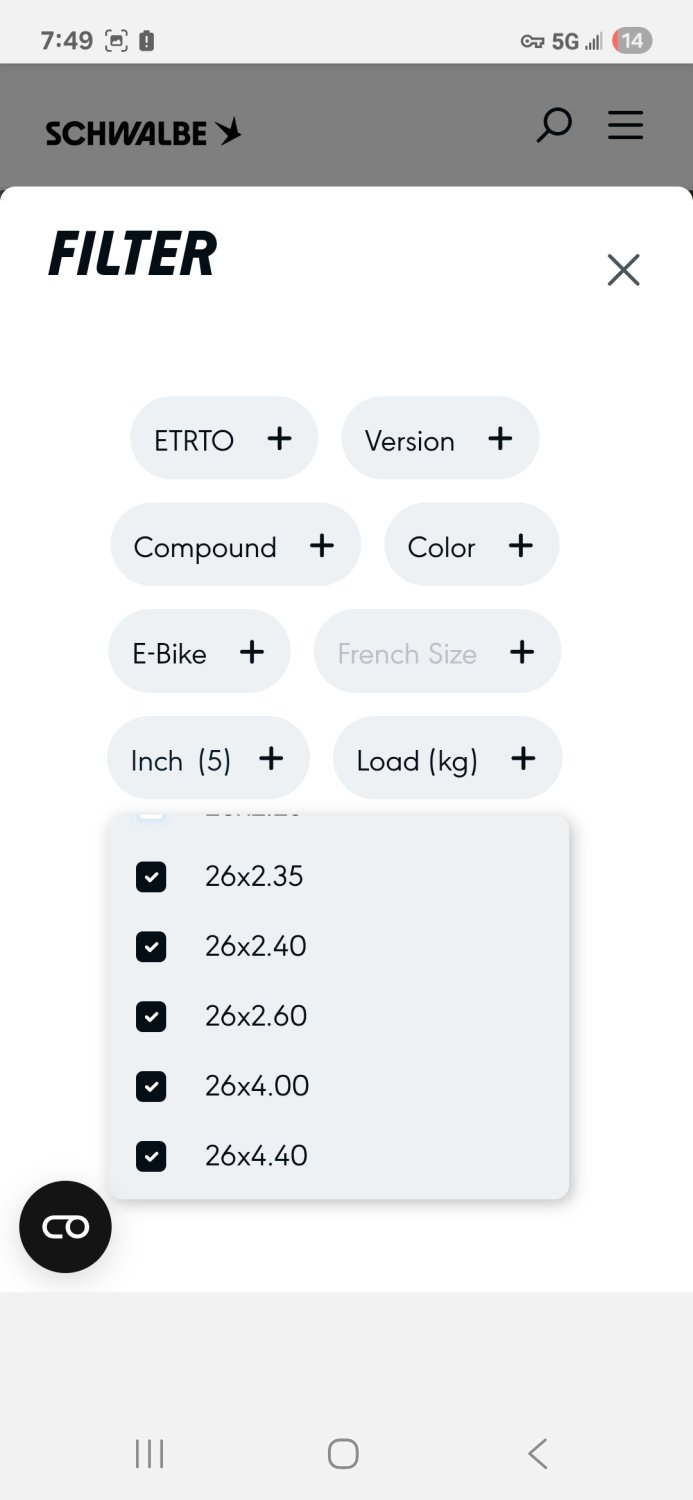Expand the ETRTO filter
The width and height of the screenshot is (693, 1500).
coord(224,439)
